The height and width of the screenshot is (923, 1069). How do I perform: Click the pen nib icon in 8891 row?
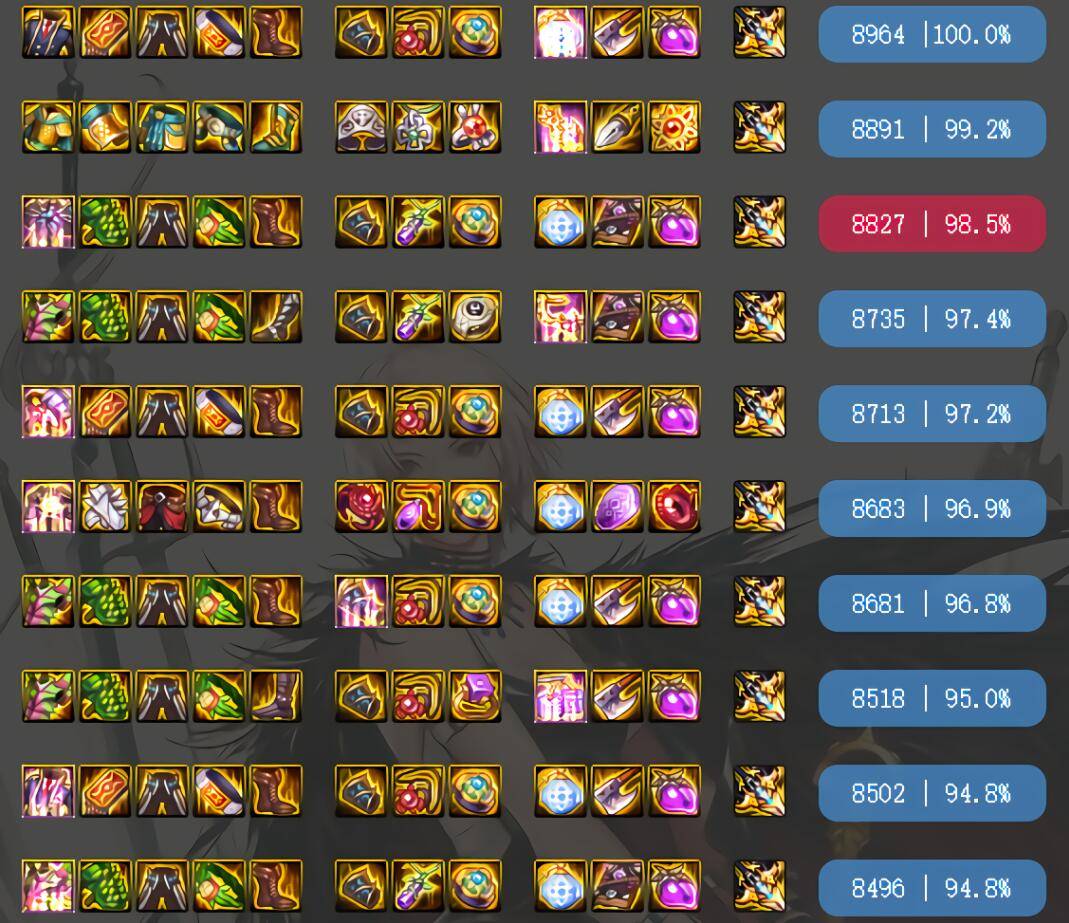point(617,127)
